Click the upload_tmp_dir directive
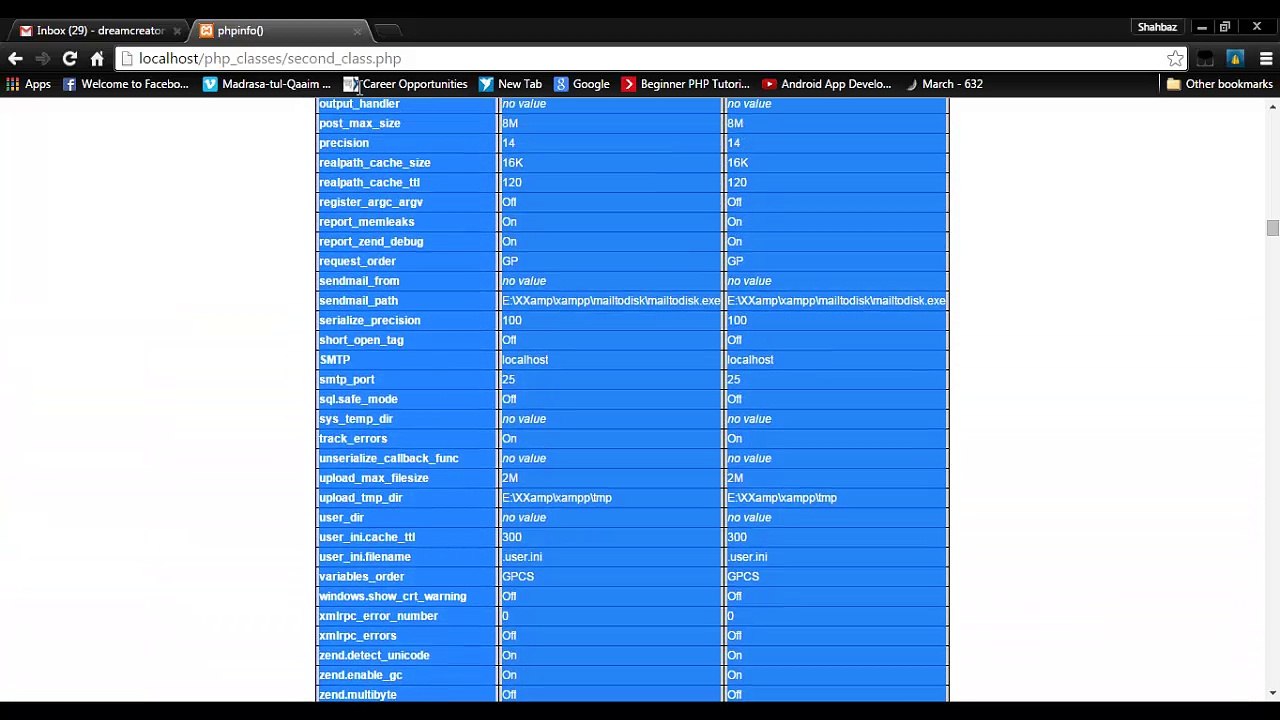Viewport: 1280px width, 720px height. tap(360, 498)
